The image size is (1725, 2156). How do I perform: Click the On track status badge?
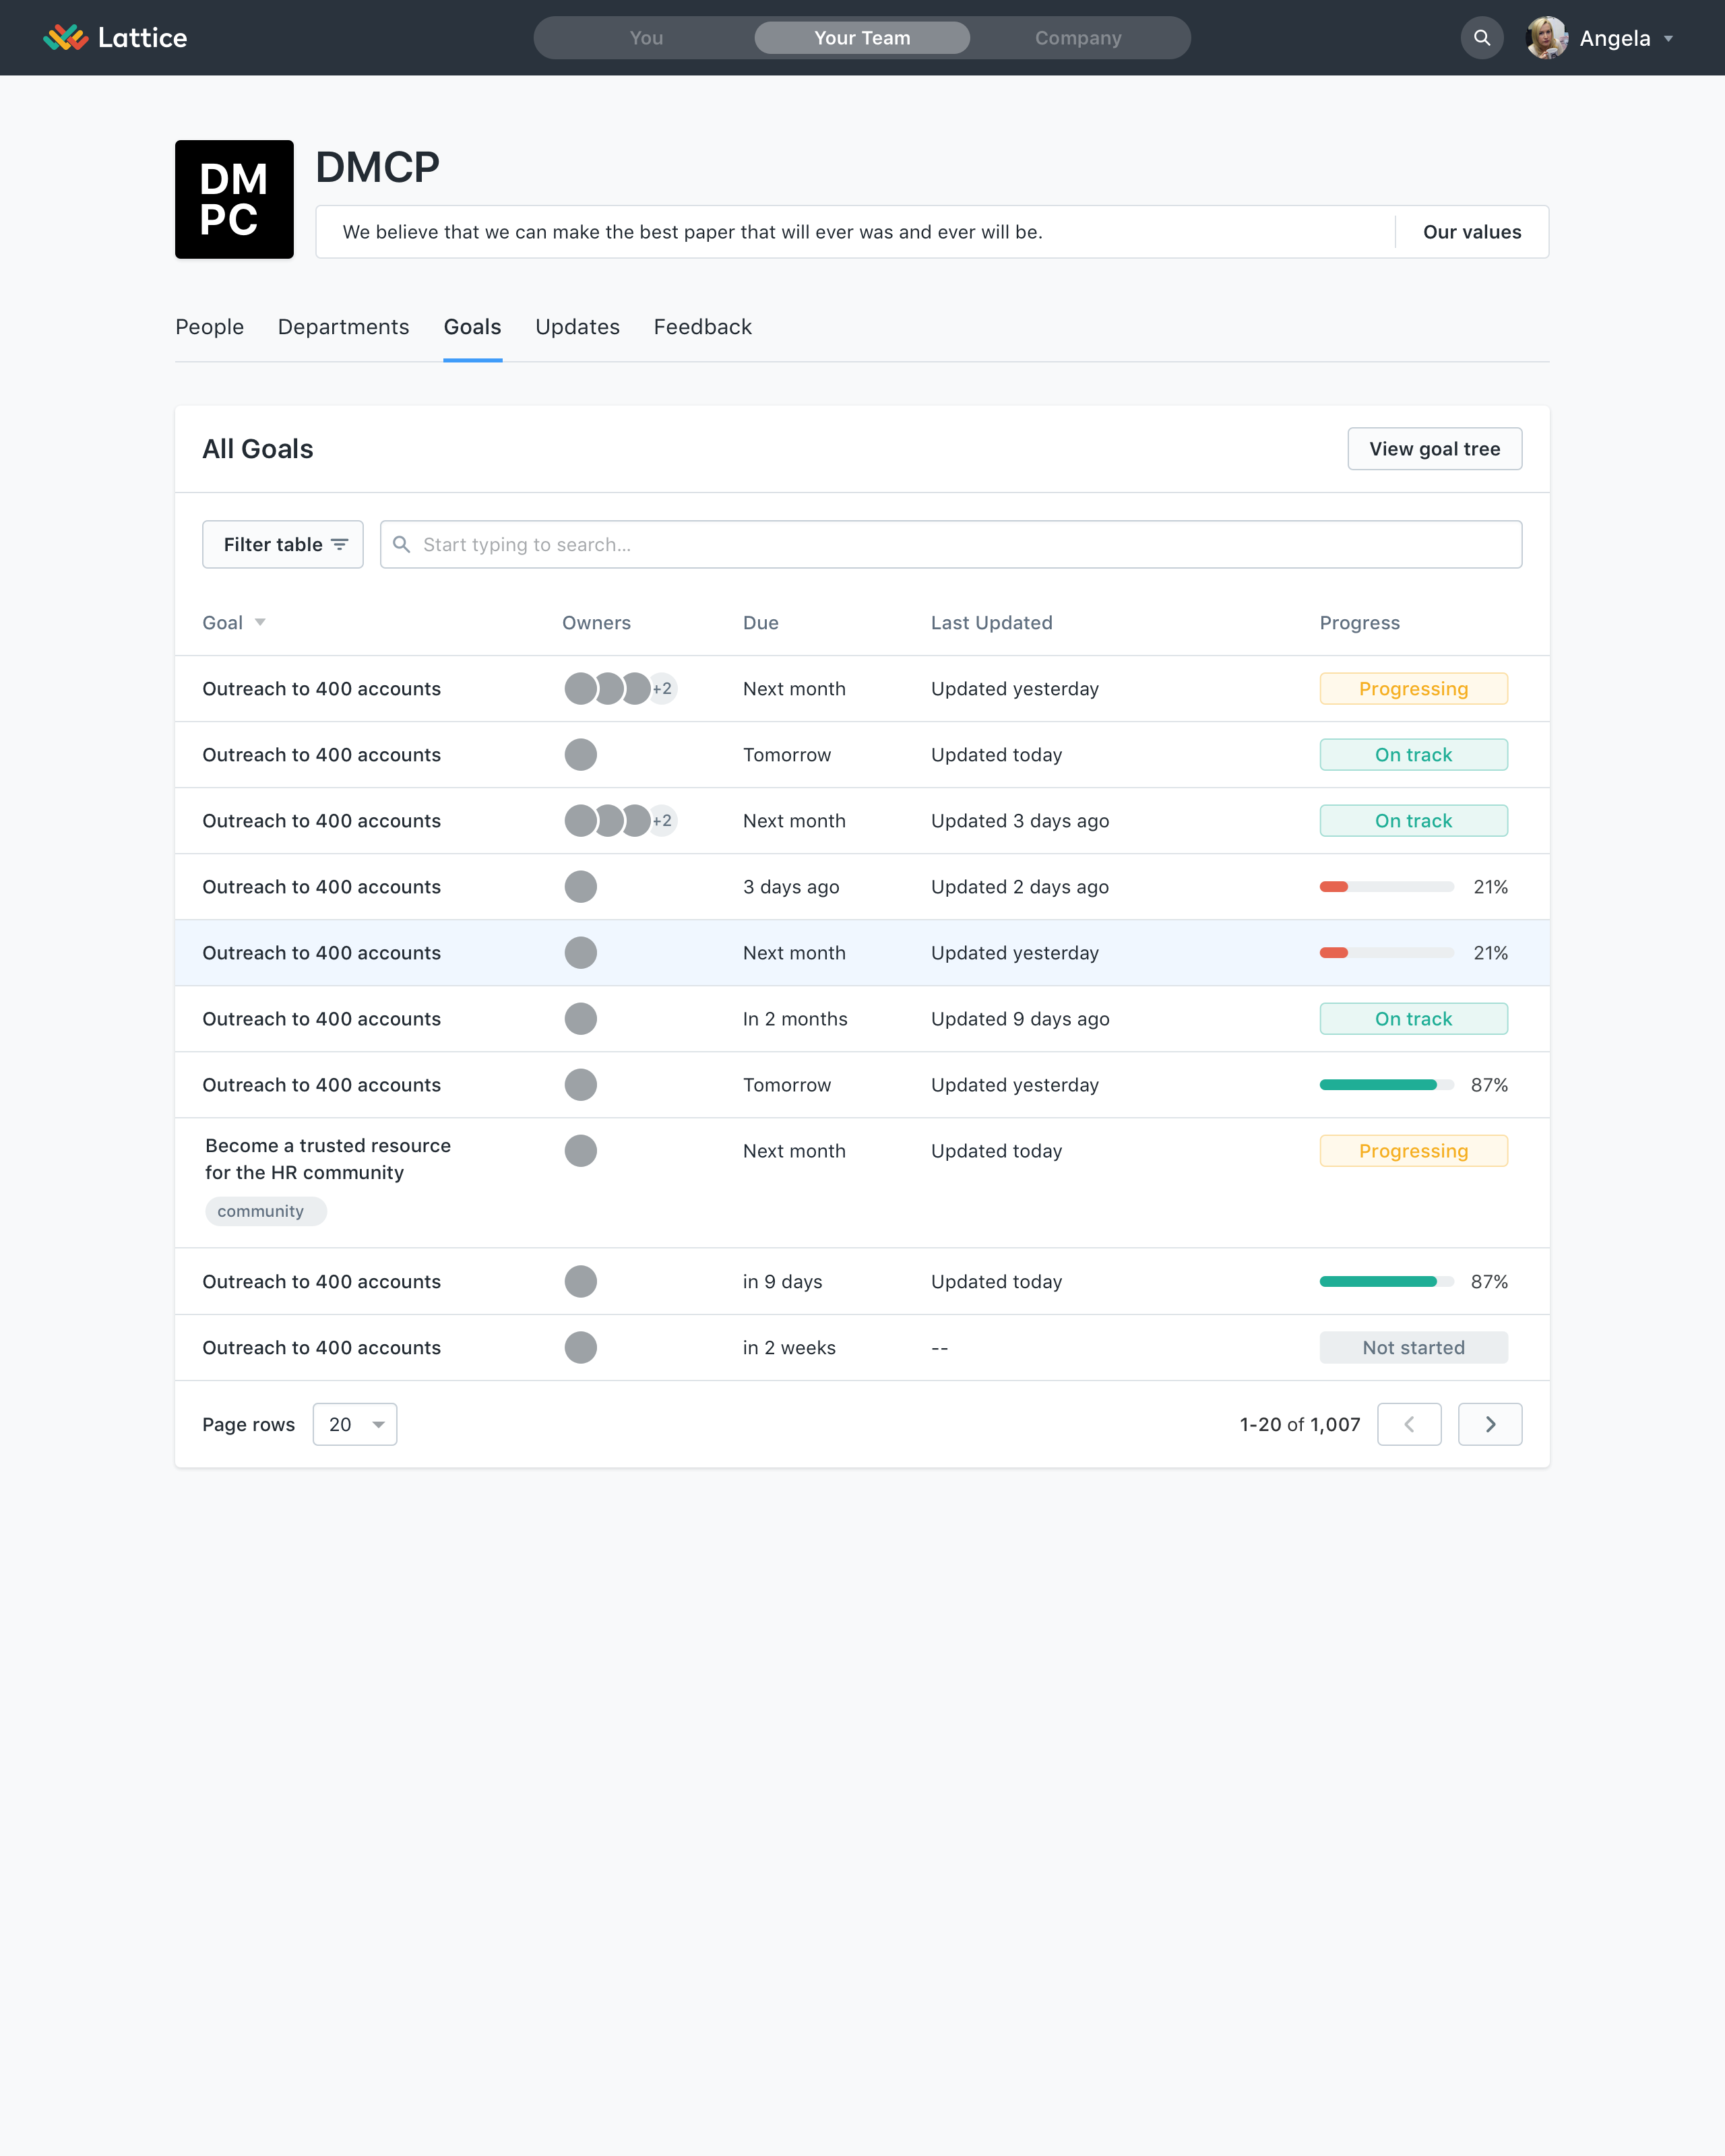tap(1413, 755)
